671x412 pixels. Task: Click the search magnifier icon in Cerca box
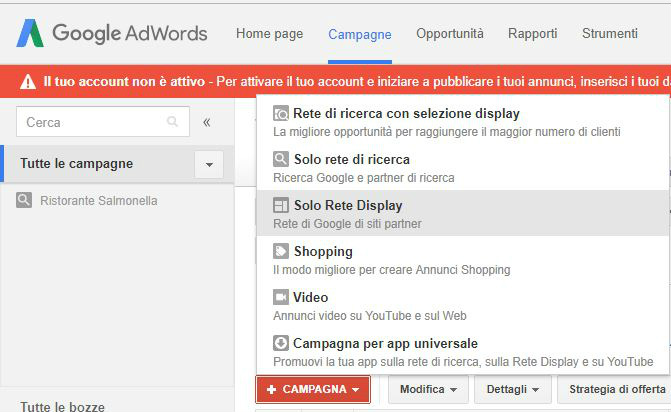point(173,122)
